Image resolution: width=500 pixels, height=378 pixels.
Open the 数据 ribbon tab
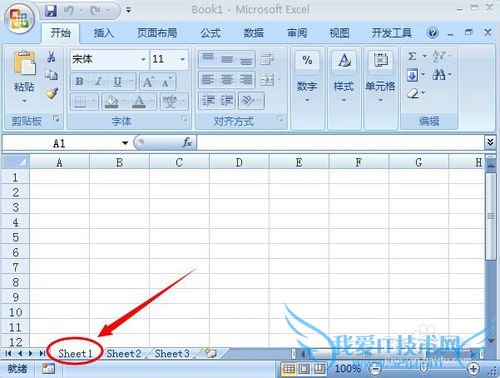pyautogui.click(x=253, y=33)
